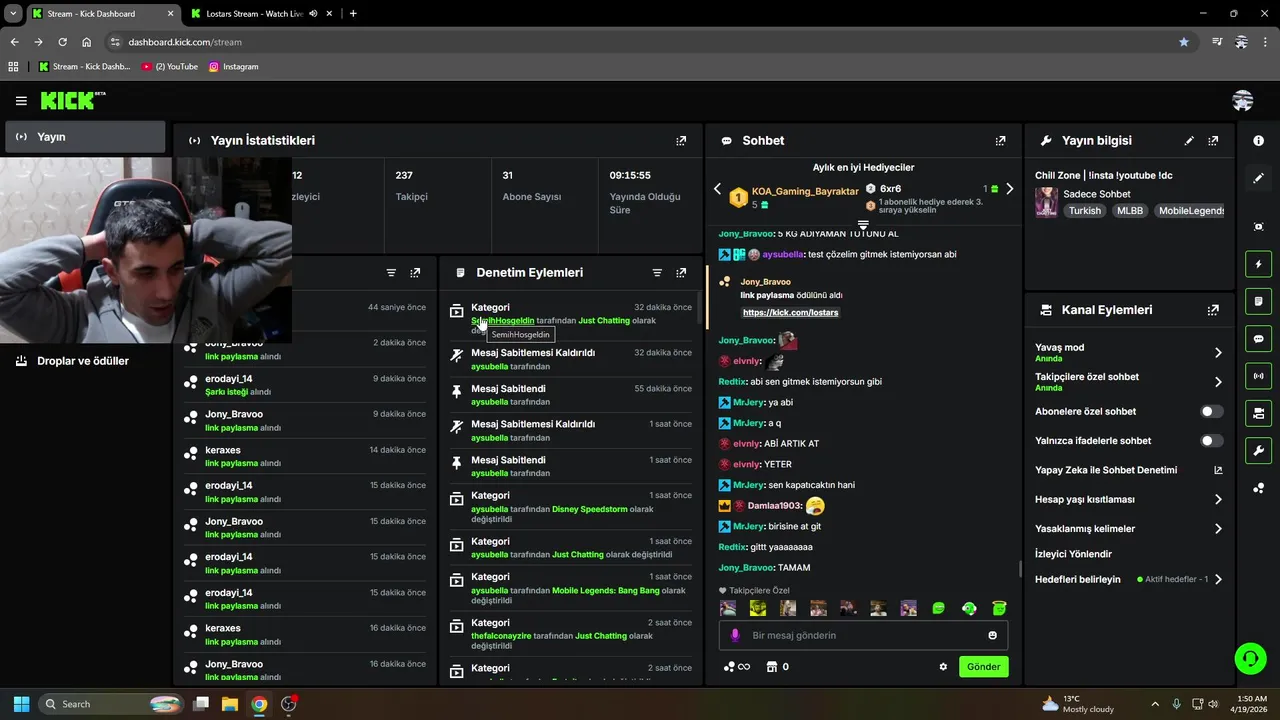Insert the green laughing Kick emote

(x=939, y=608)
